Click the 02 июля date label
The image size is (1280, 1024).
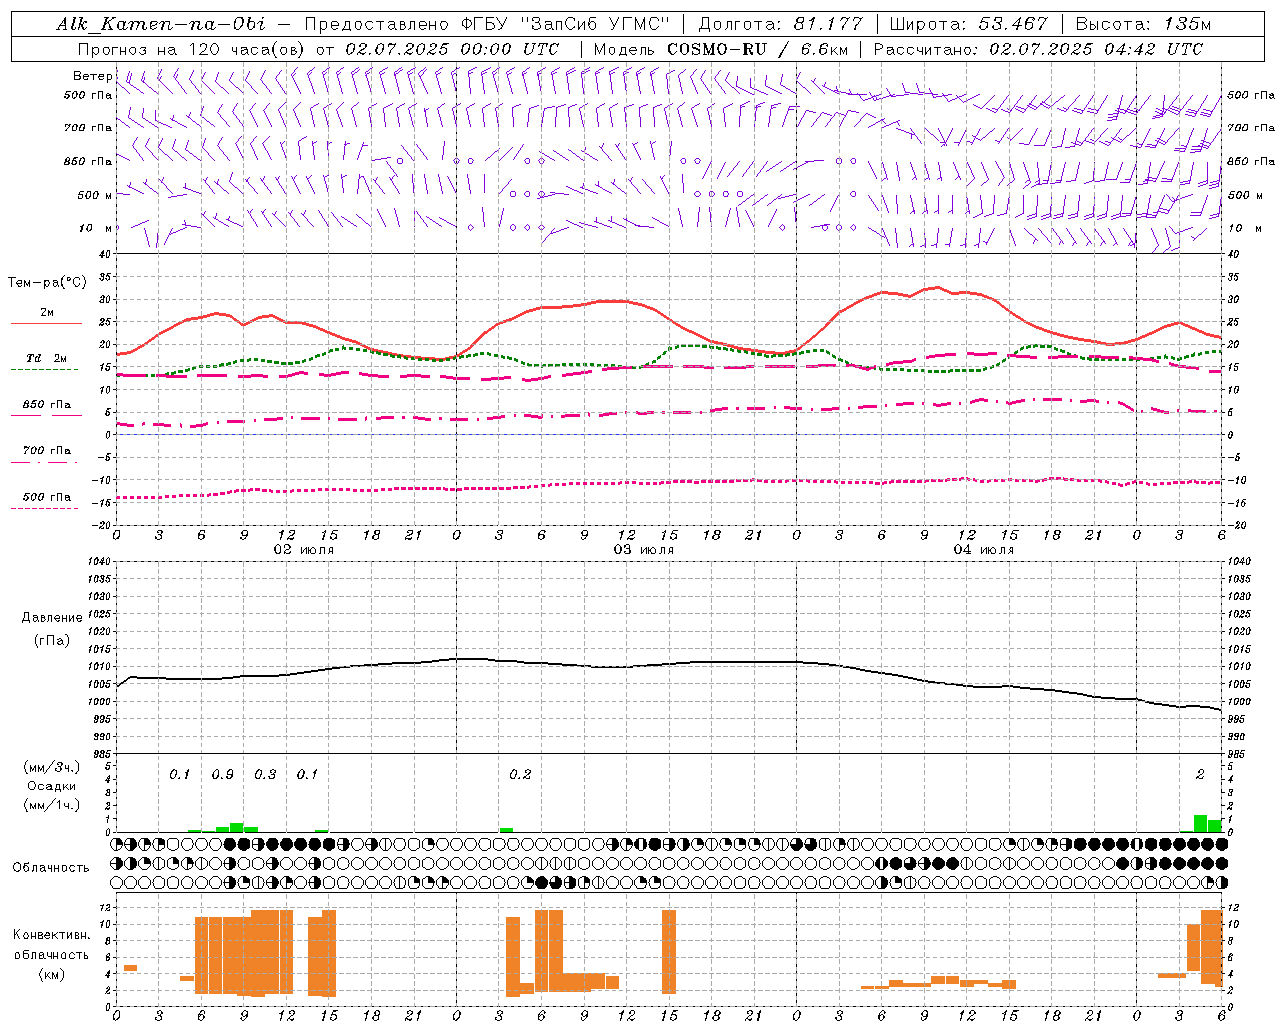[304, 550]
